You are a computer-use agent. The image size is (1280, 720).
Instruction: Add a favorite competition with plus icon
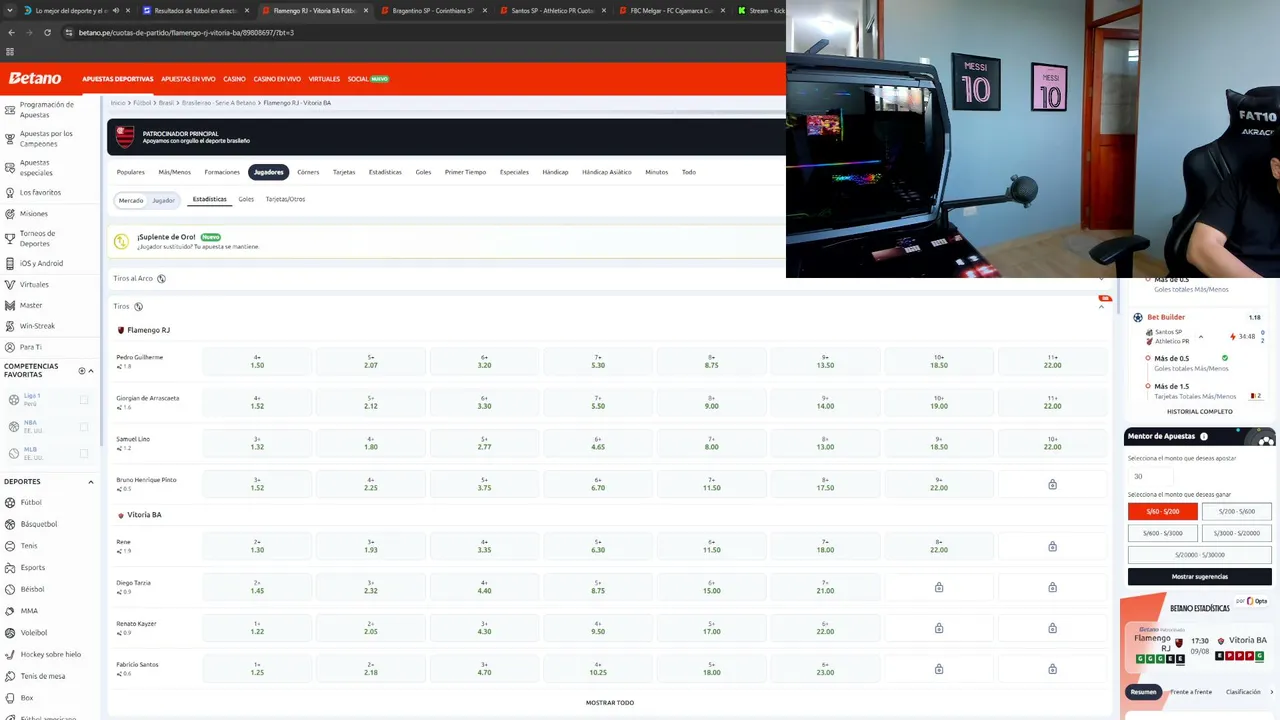coord(82,371)
